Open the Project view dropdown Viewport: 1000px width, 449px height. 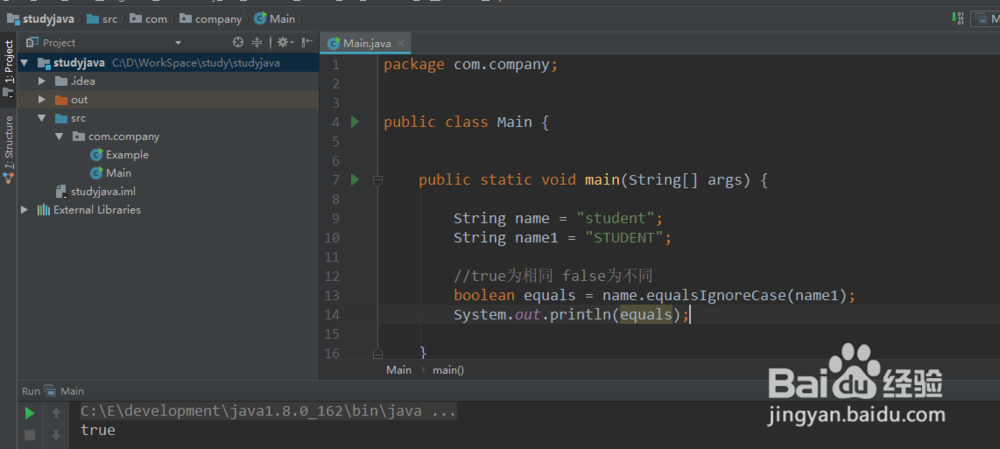click(178, 43)
